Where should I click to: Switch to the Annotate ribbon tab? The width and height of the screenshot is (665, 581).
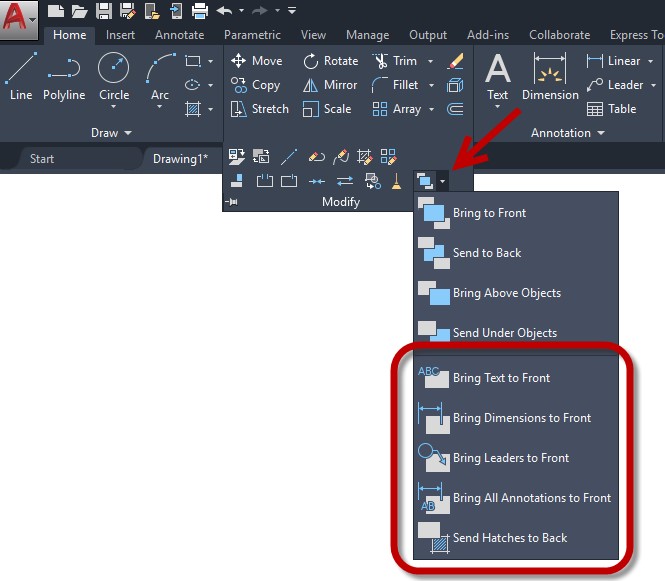click(x=179, y=35)
